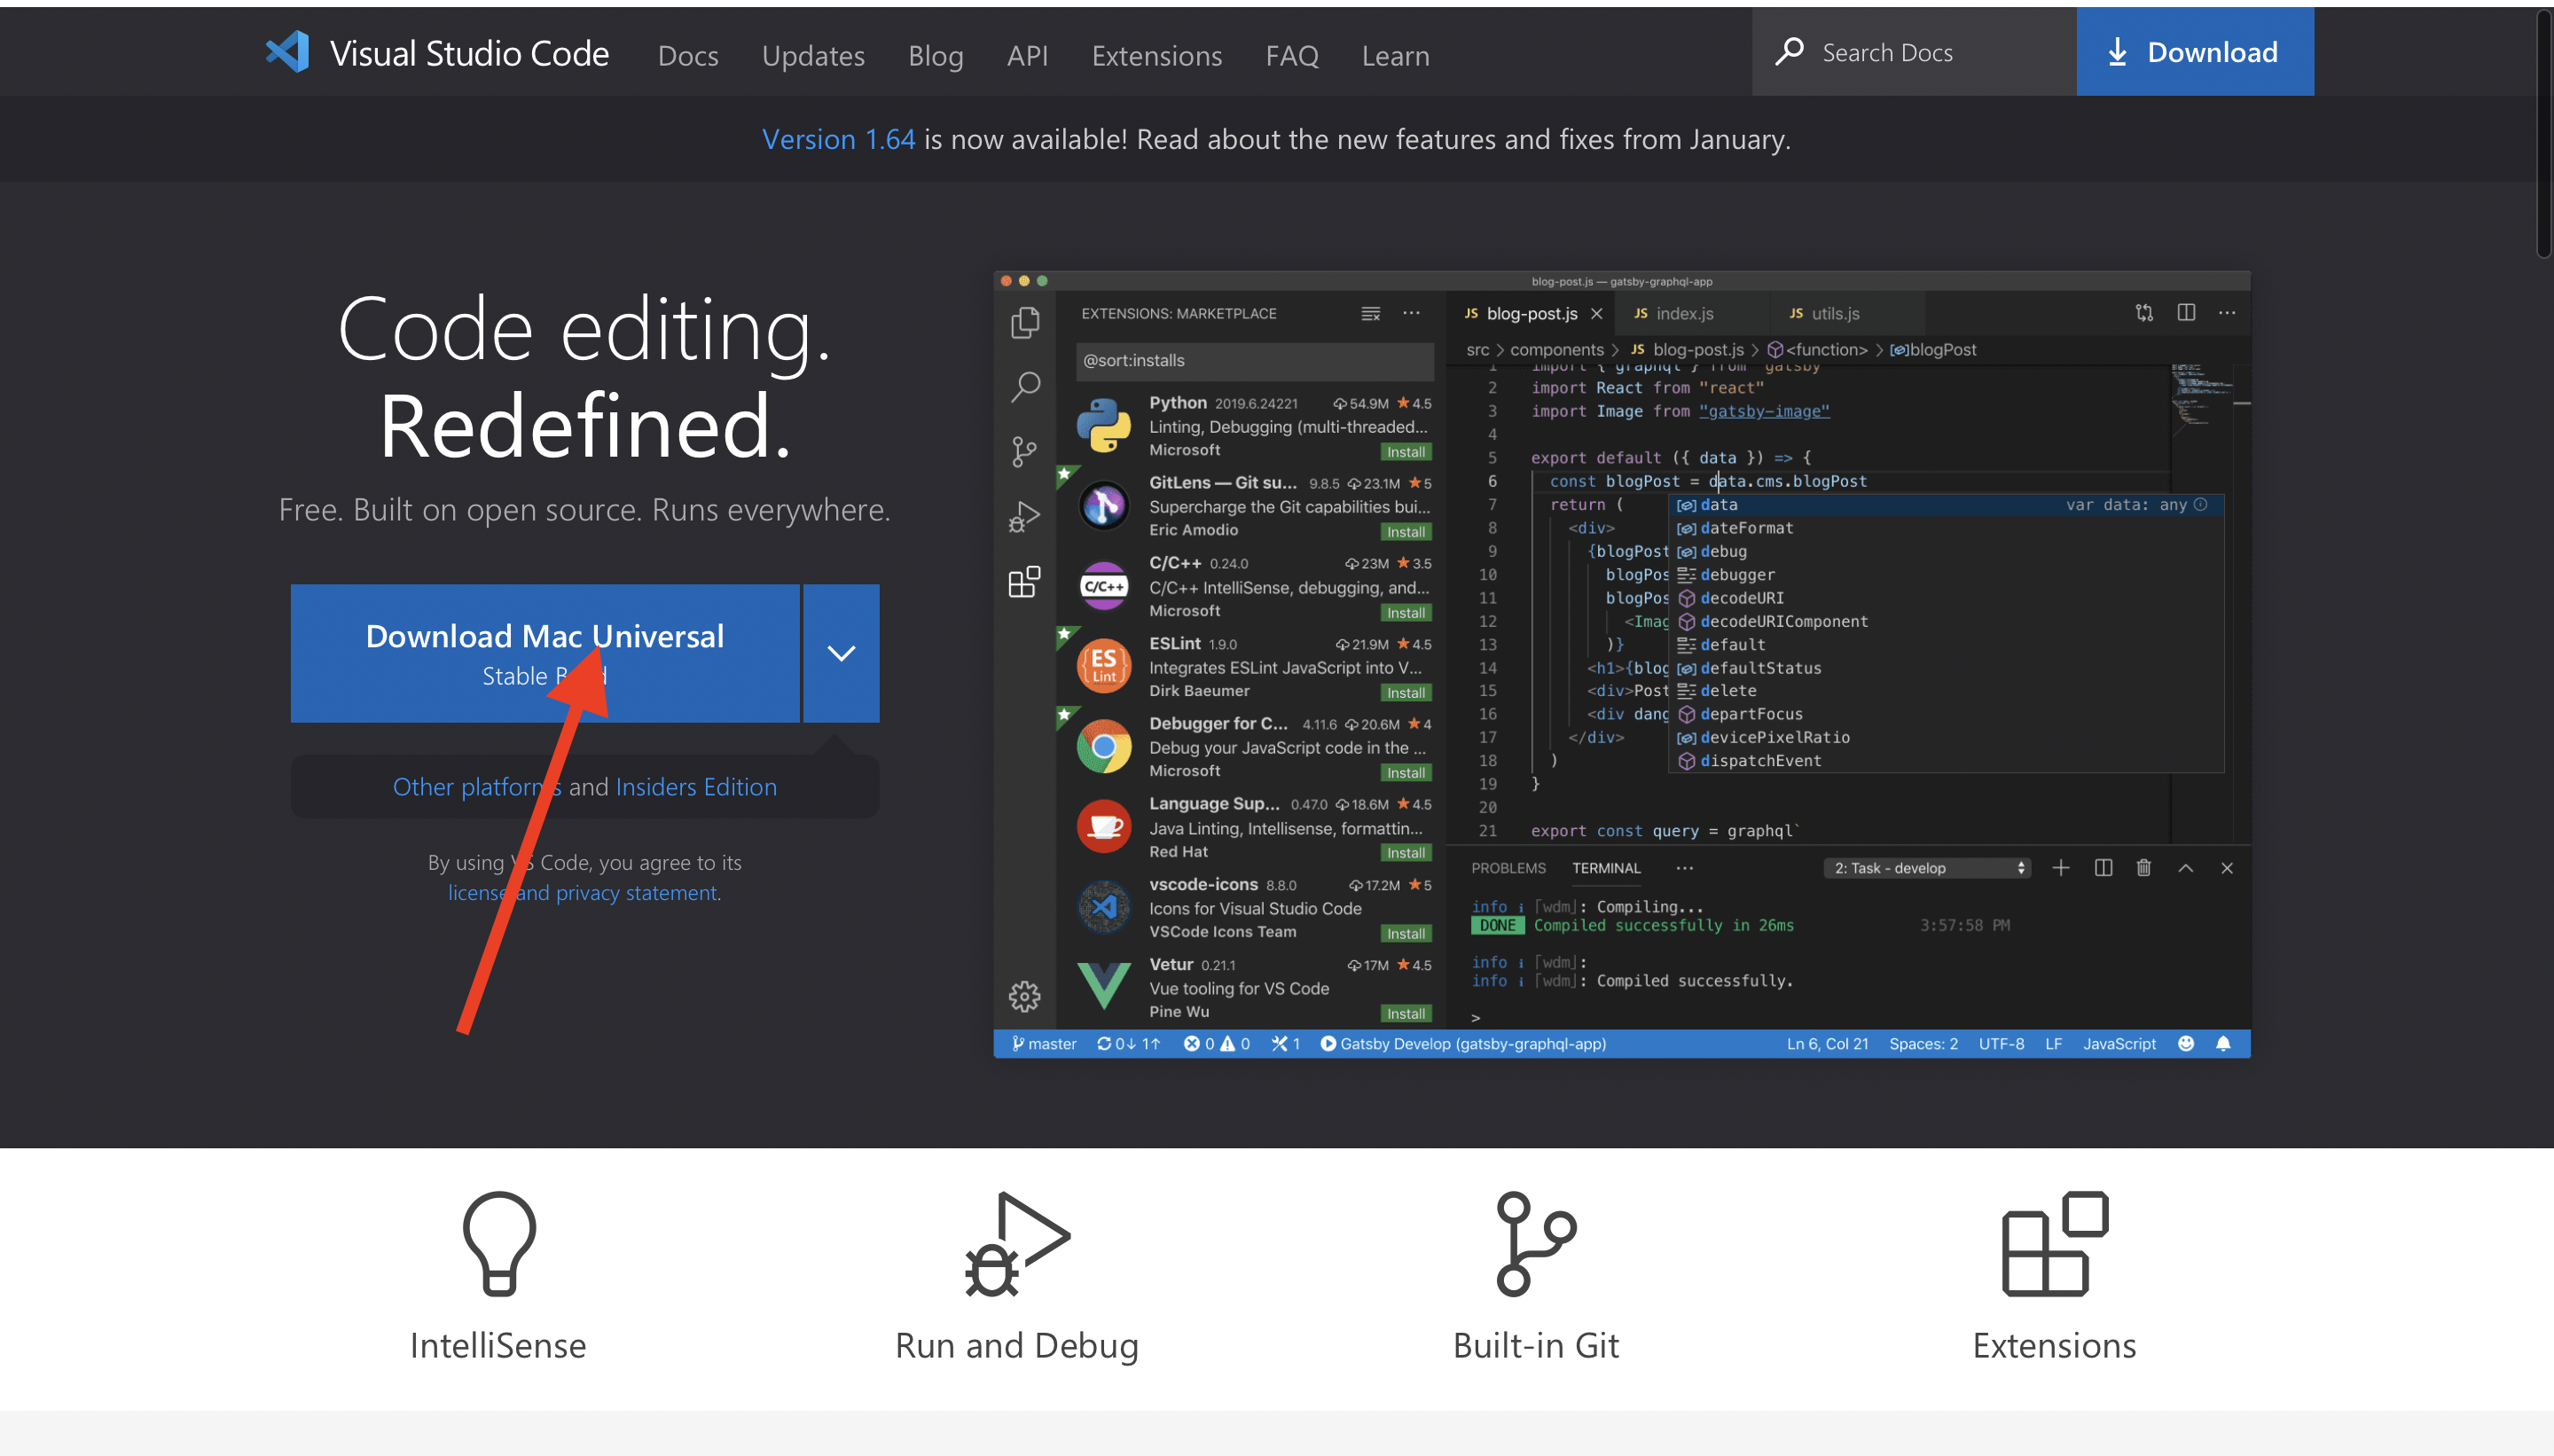Expand the download options chevron dropdown

click(x=841, y=653)
